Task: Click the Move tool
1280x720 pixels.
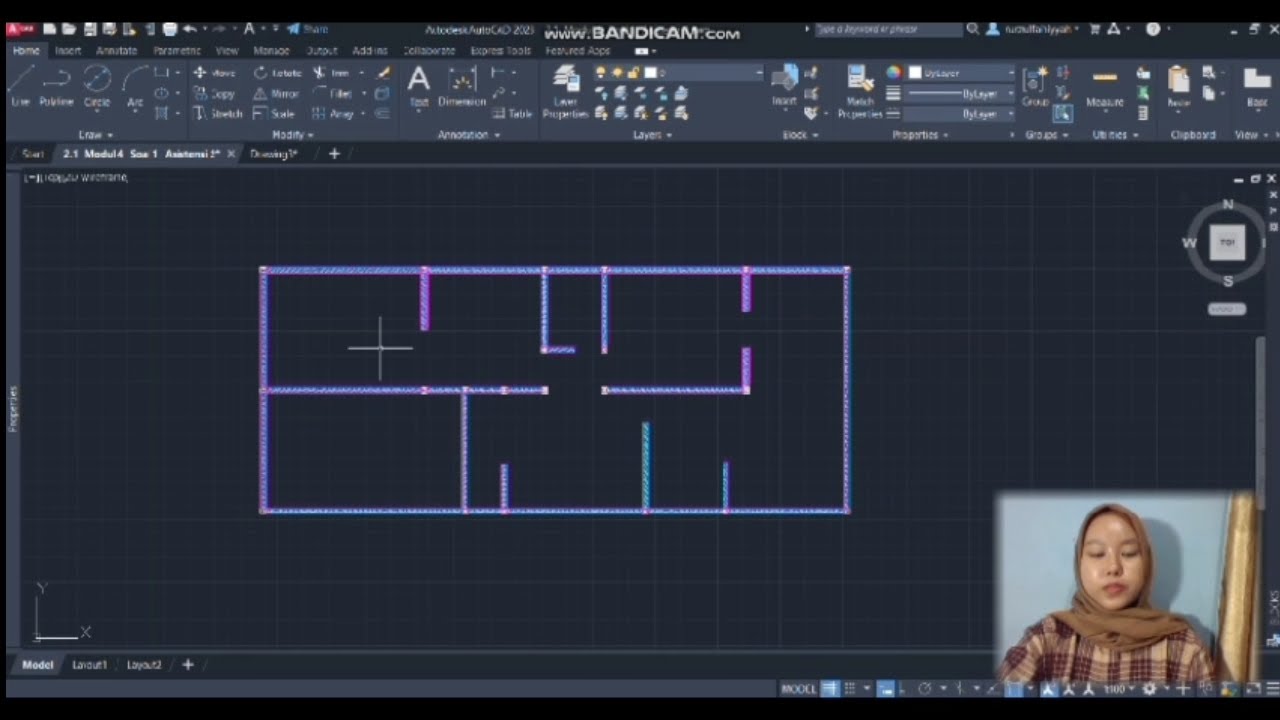Action: click(215, 73)
